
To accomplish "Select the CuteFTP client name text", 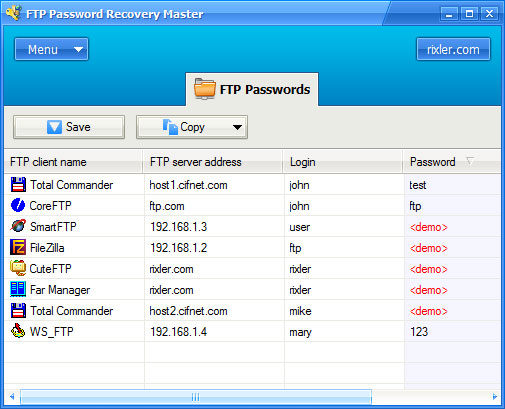I will [50, 269].
